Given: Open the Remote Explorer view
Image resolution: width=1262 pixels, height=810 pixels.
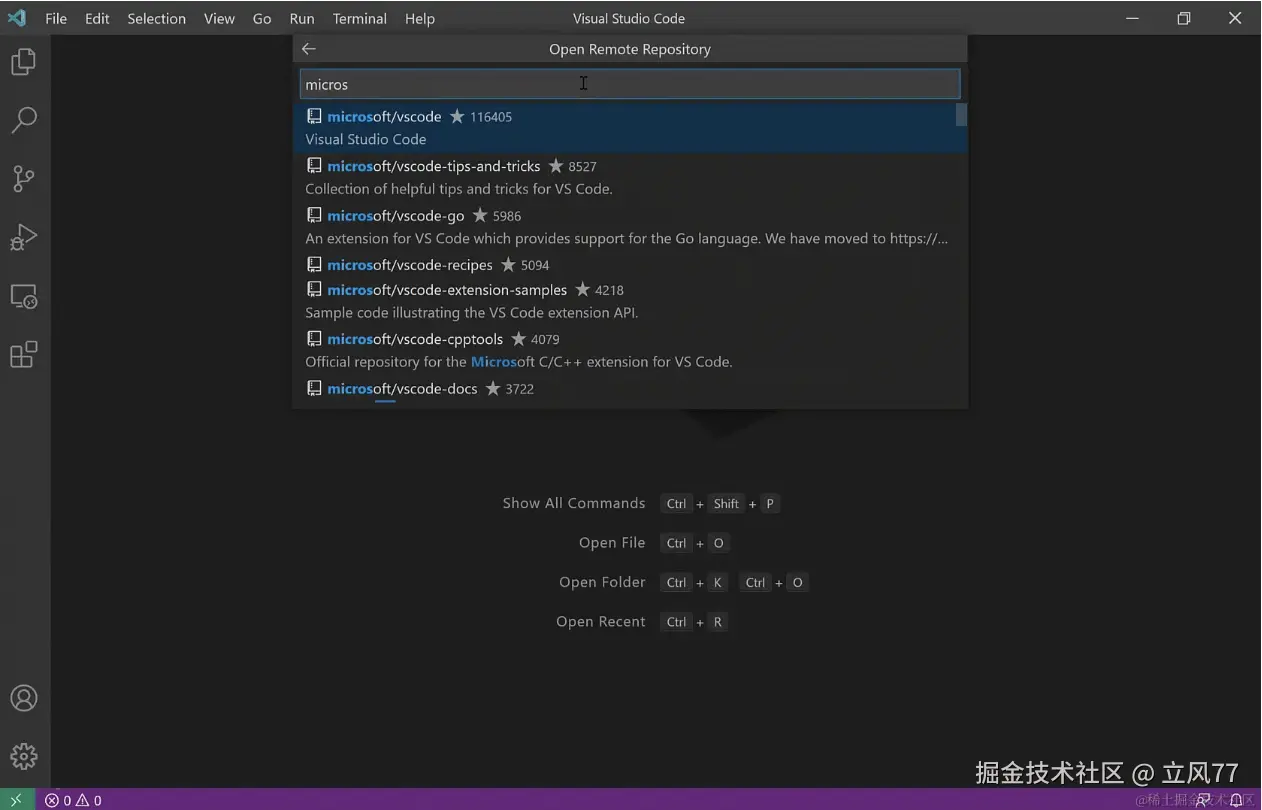Looking at the screenshot, I should pos(24,296).
